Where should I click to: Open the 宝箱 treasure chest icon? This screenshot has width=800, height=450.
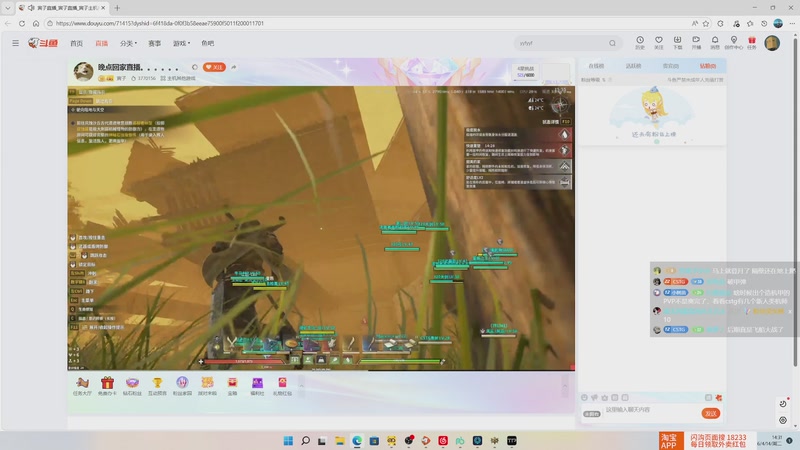pos(232,386)
